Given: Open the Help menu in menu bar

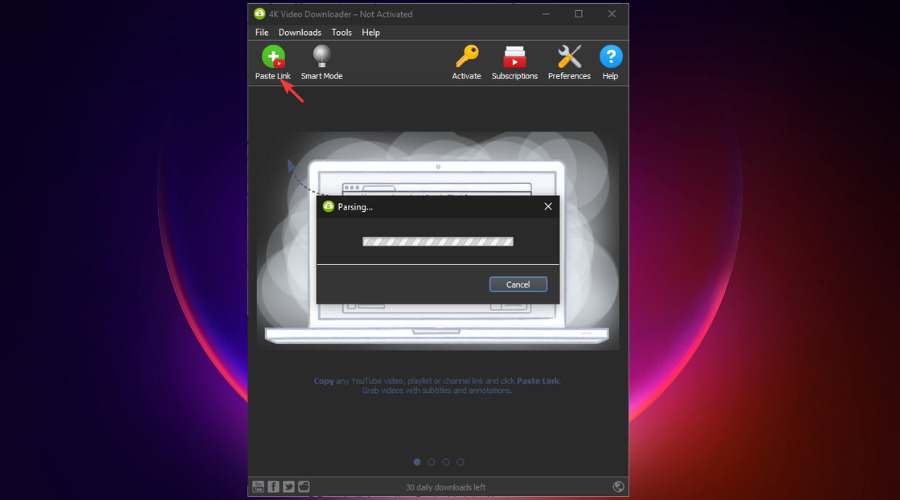Looking at the screenshot, I should click(x=371, y=33).
